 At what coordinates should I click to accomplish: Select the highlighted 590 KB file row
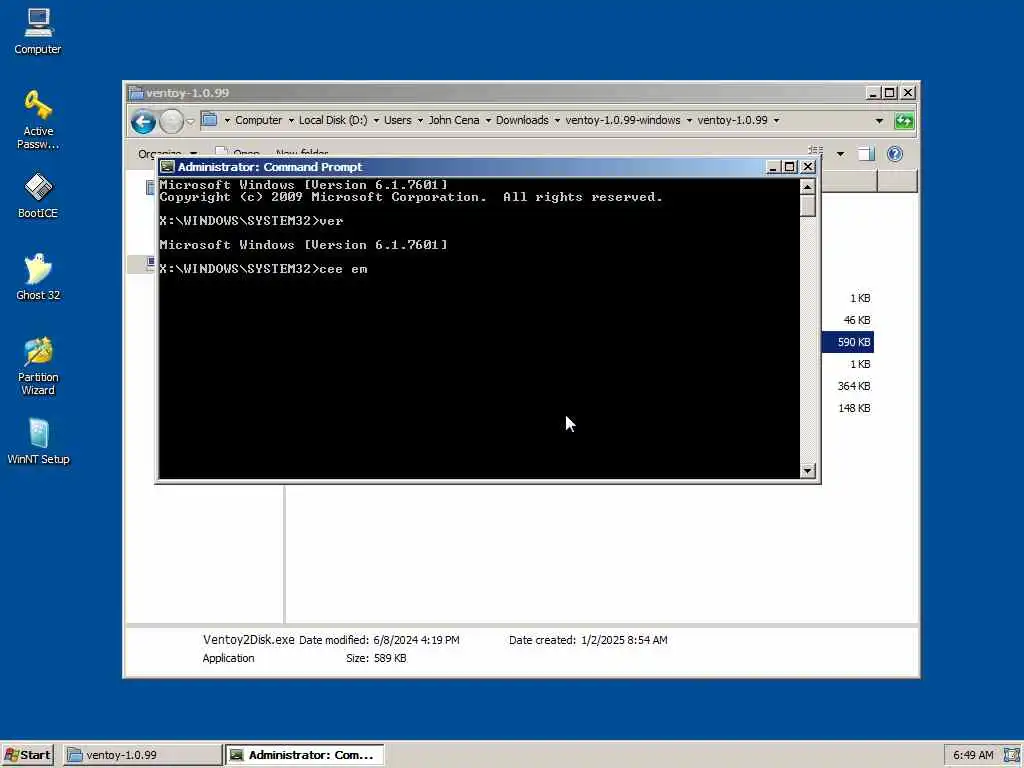coord(848,342)
